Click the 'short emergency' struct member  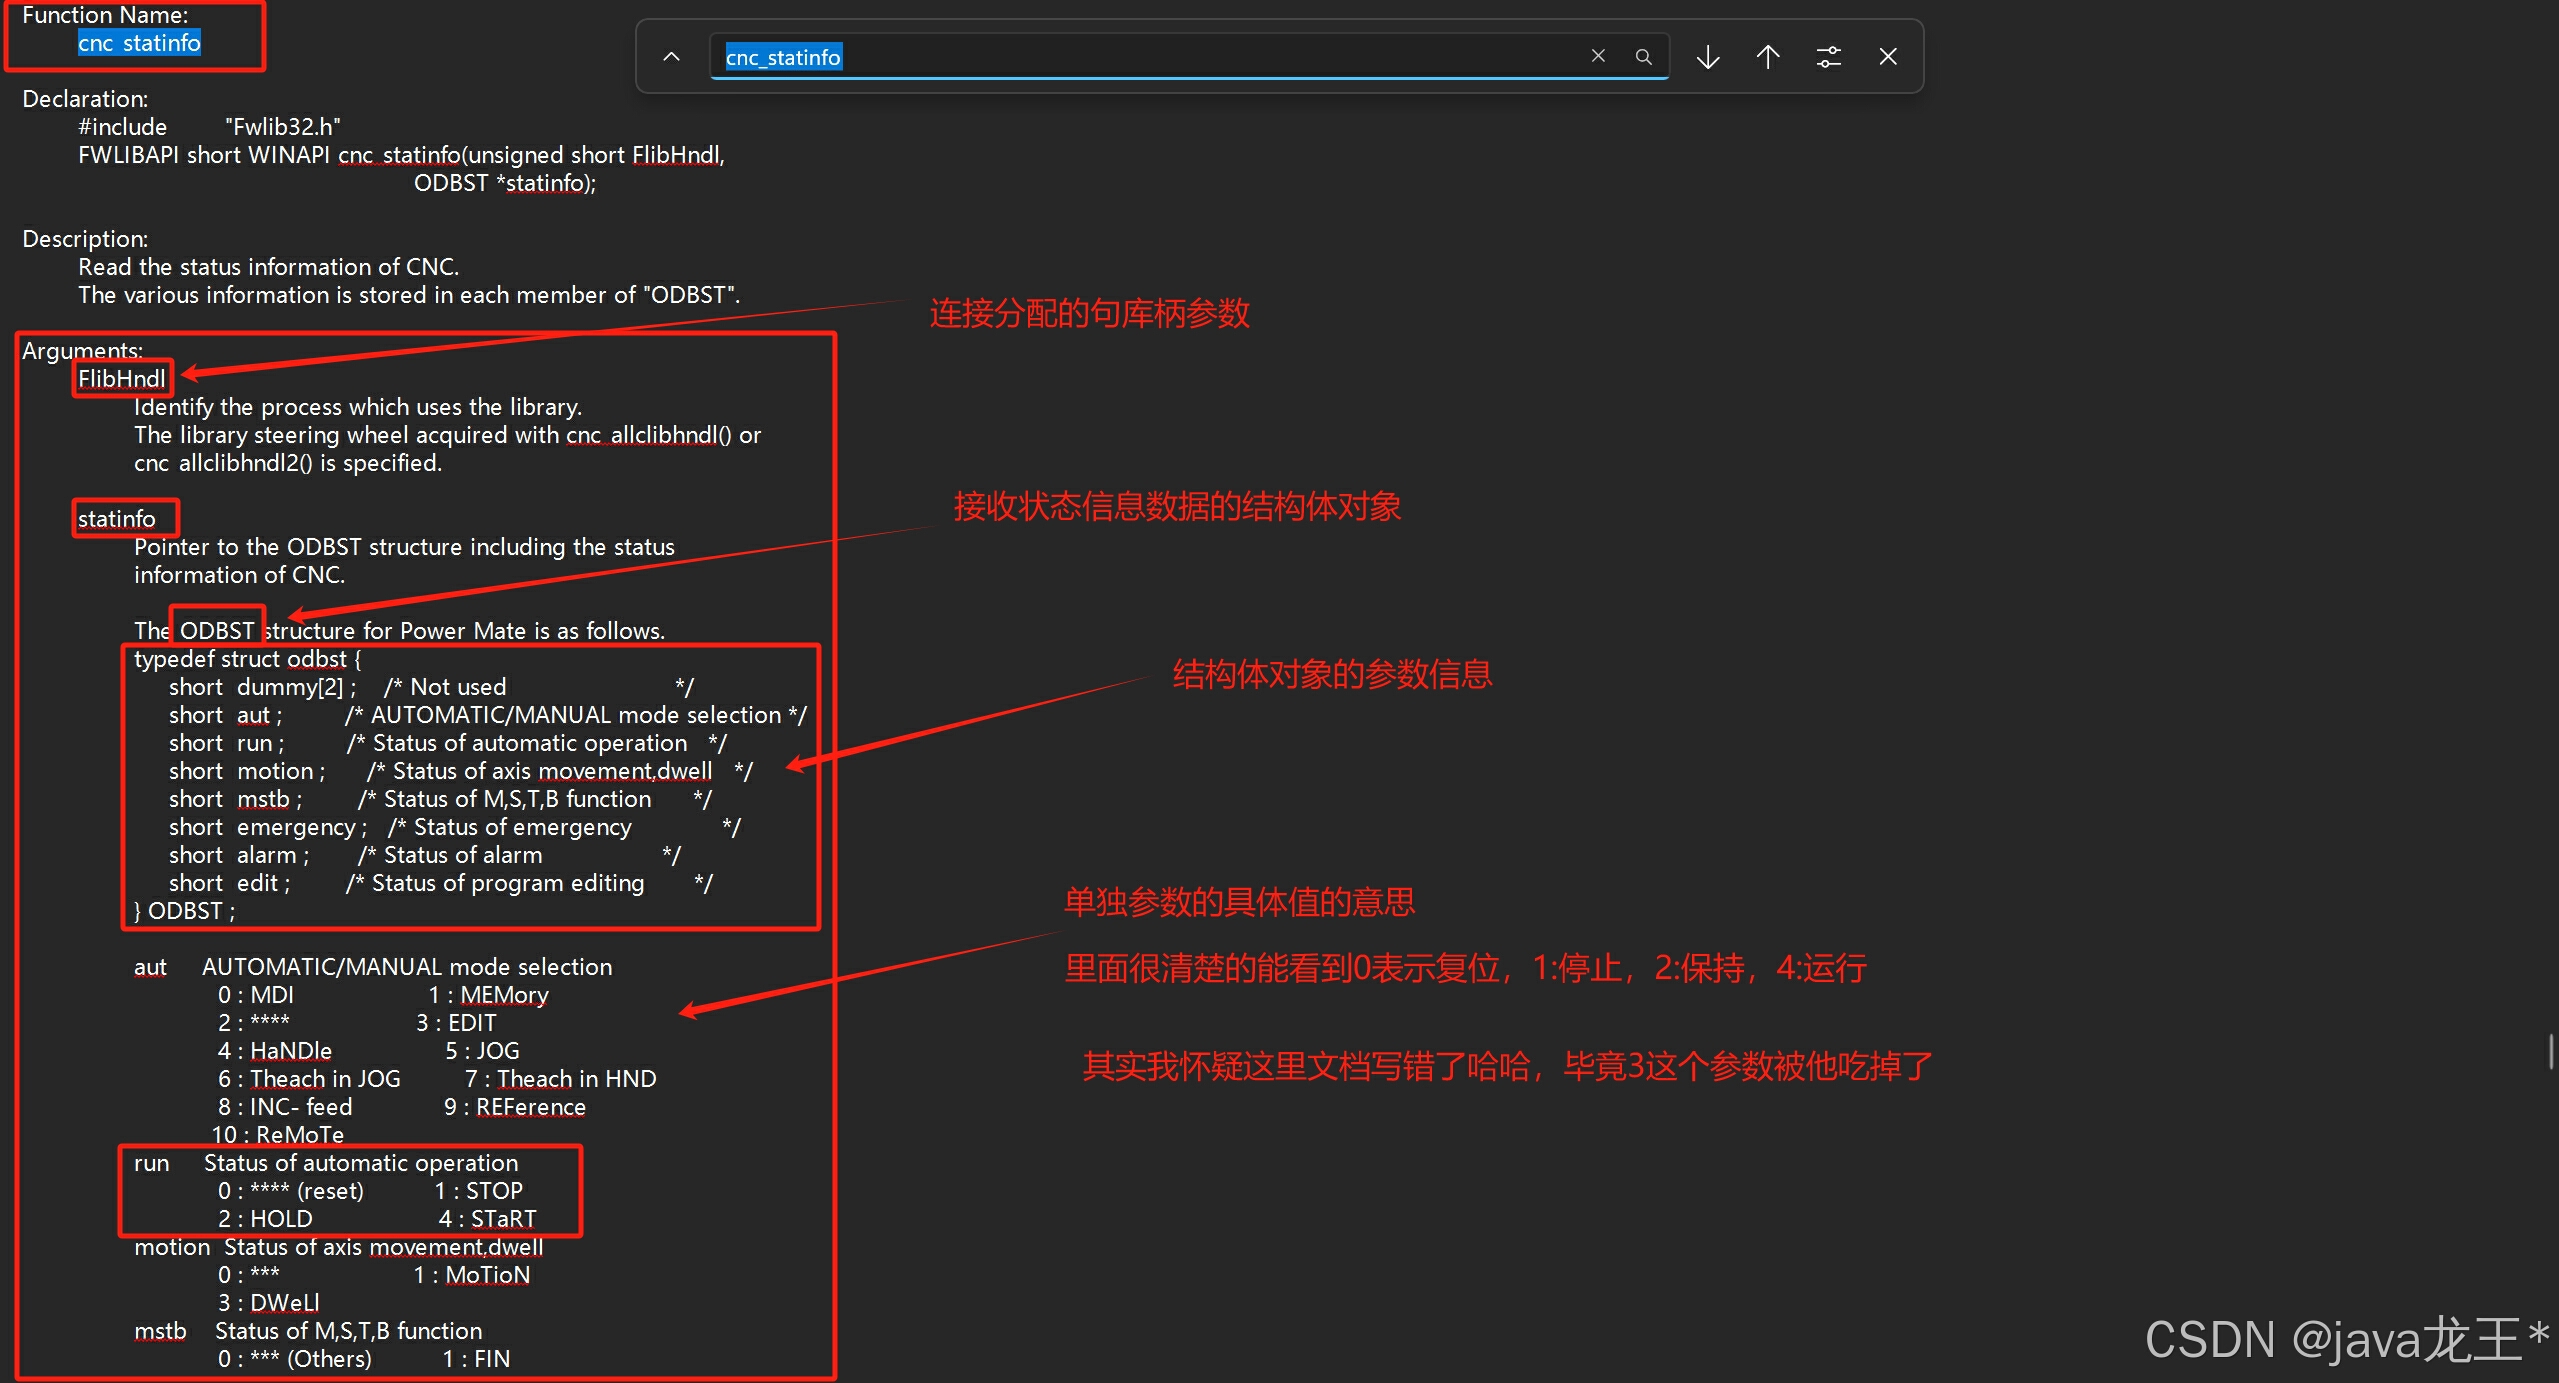[267, 827]
